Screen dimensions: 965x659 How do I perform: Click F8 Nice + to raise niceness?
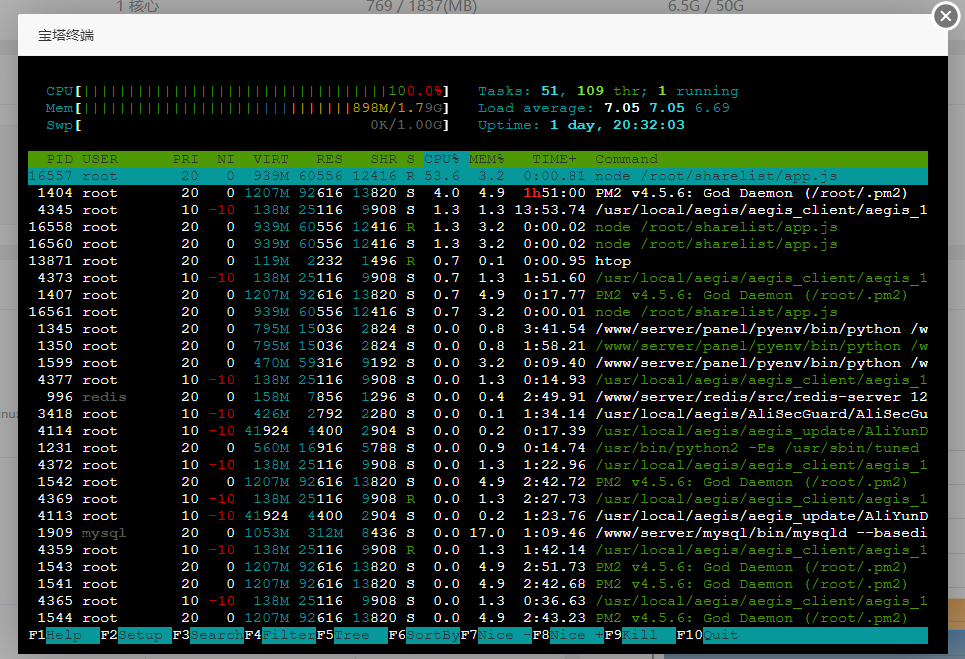(568, 635)
